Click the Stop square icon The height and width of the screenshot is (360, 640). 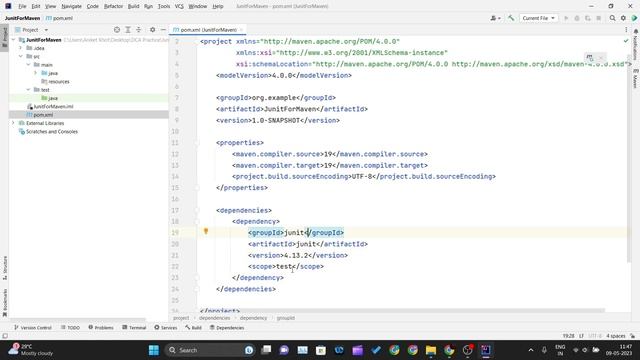tap(598, 18)
